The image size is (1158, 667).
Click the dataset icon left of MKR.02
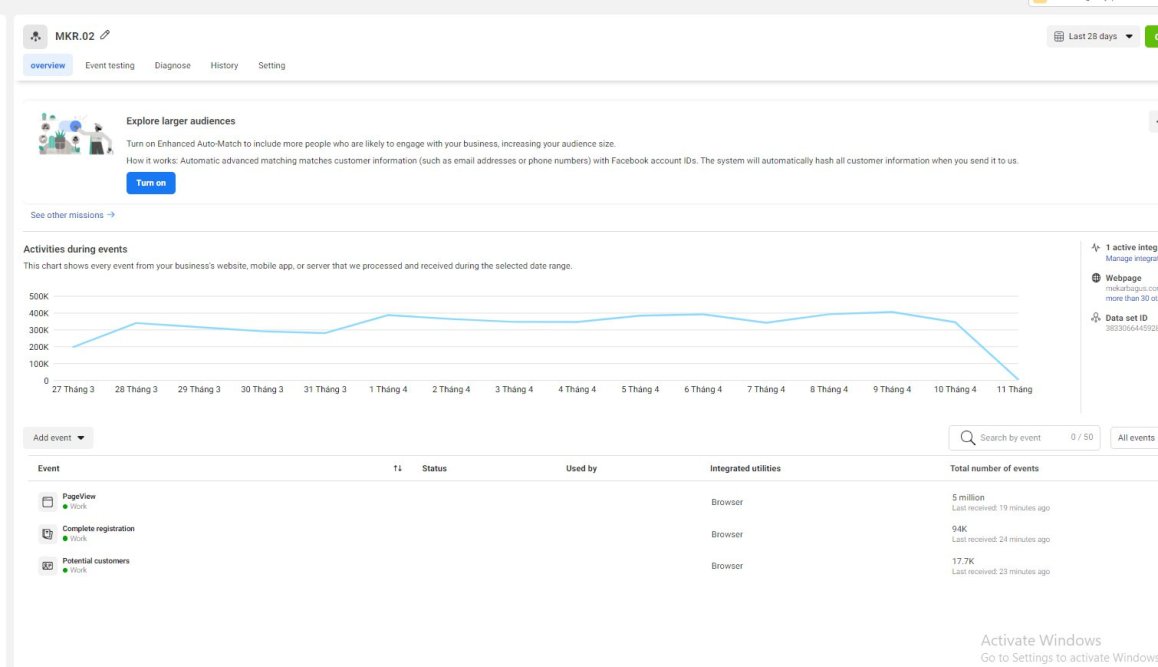point(35,36)
